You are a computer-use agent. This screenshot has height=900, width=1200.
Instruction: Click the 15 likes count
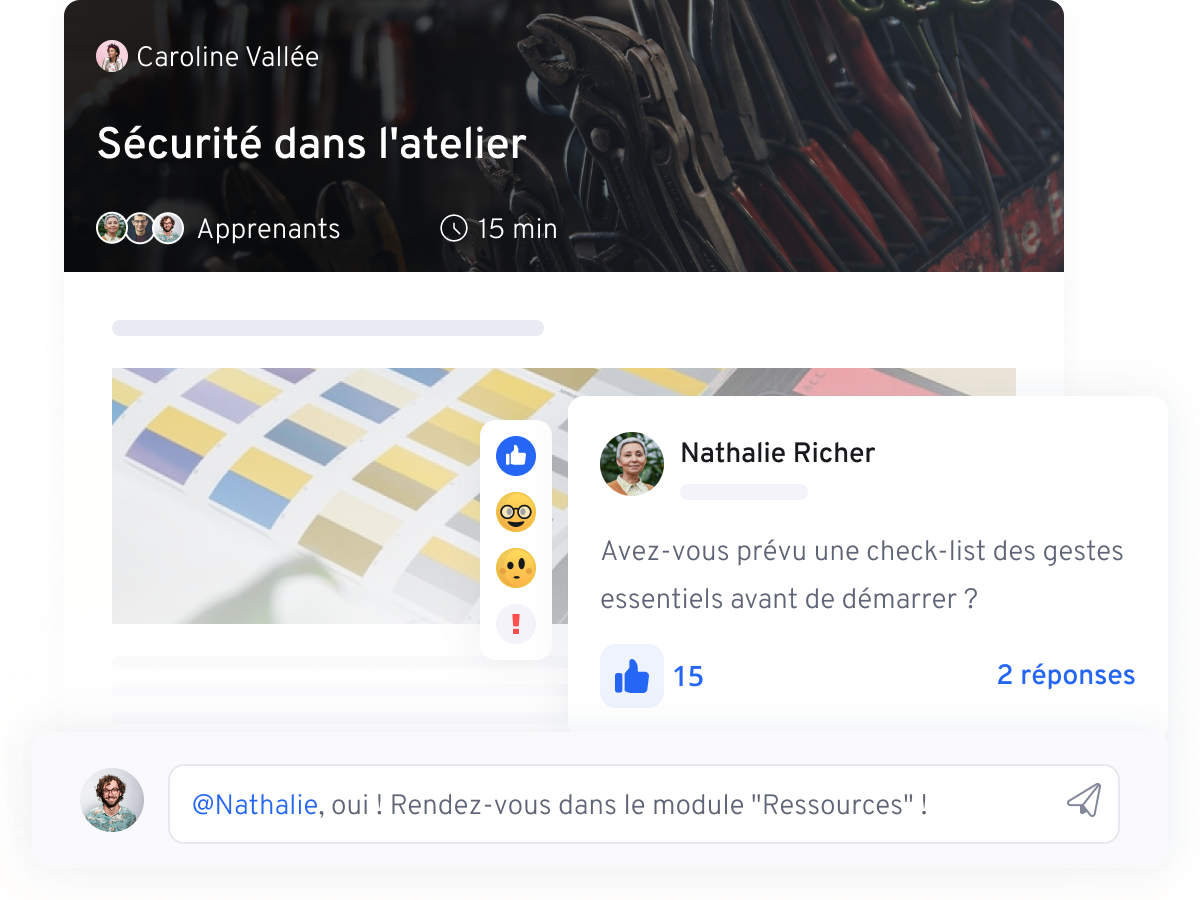point(688,677)
